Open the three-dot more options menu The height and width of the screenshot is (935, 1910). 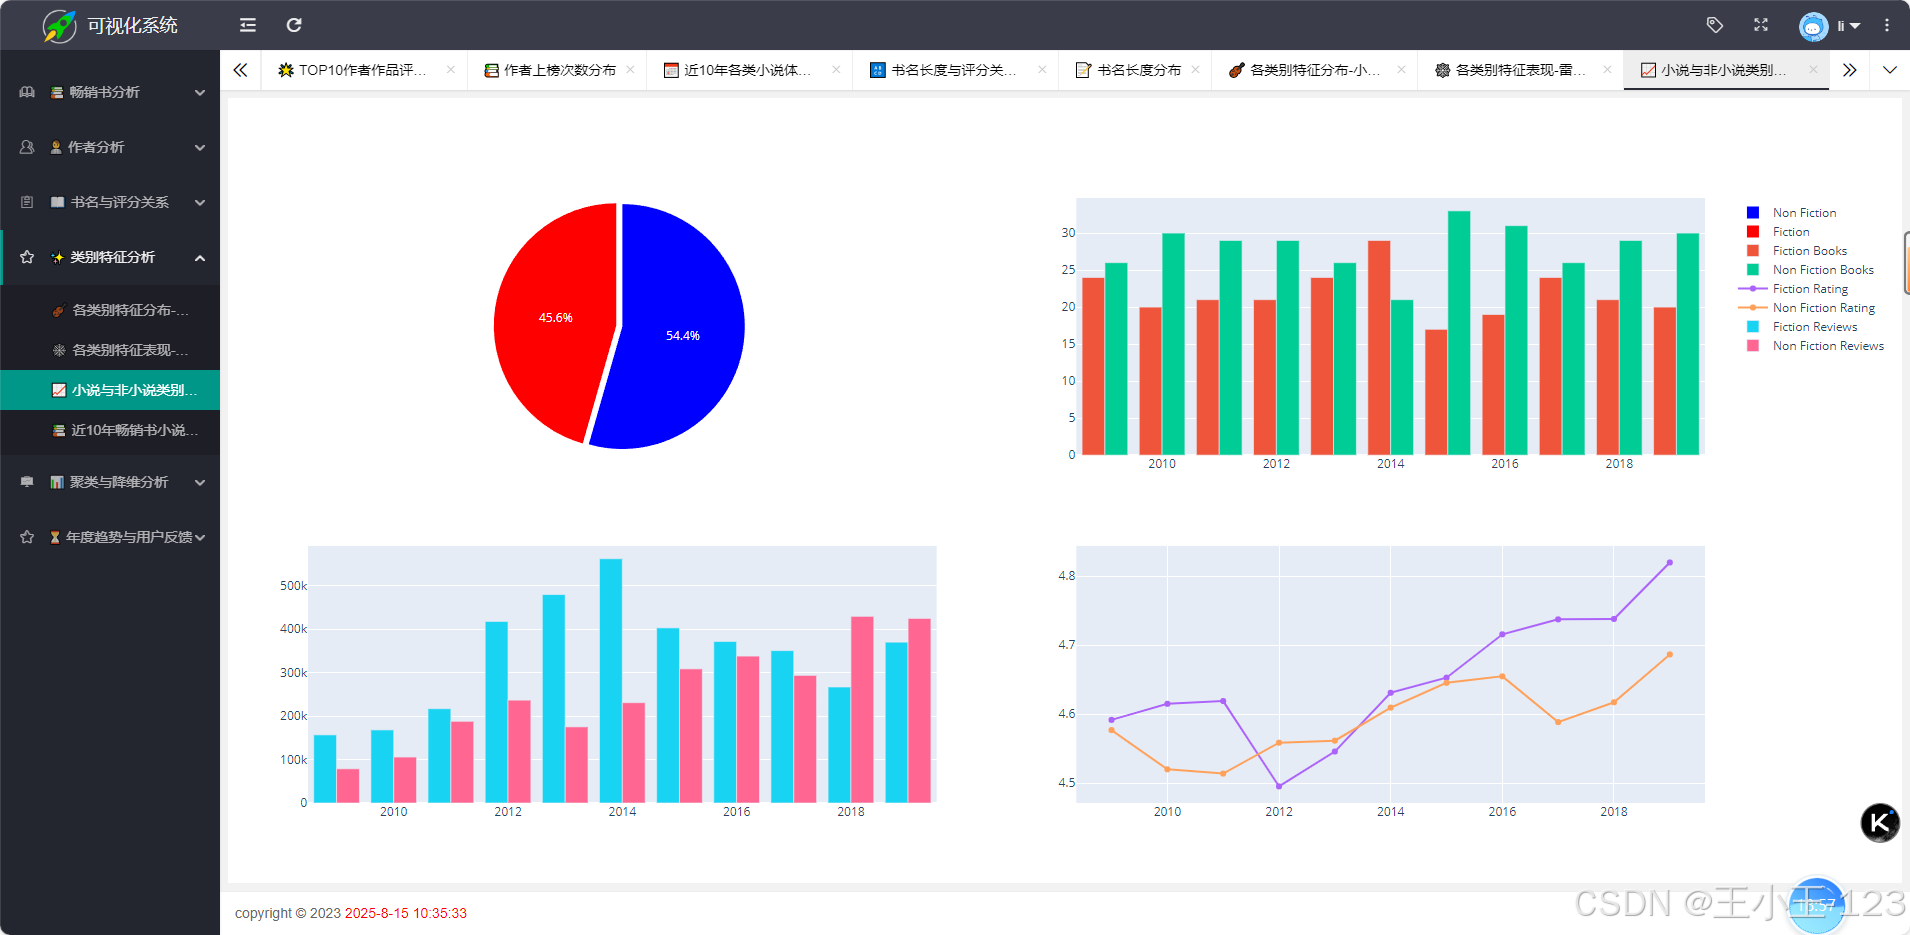1887,25
